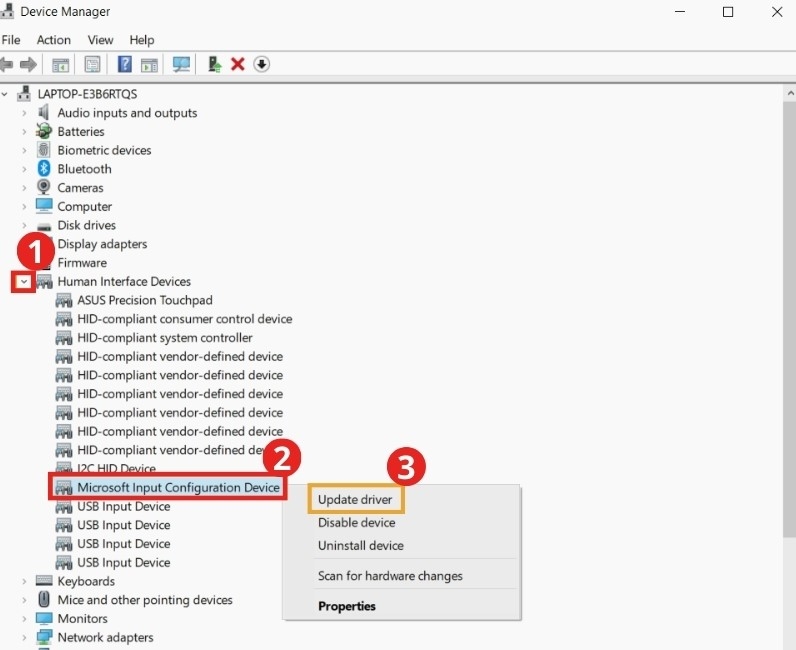Click the vertical scrollbar thumb
Screen dimensions: 796x650
789,319
